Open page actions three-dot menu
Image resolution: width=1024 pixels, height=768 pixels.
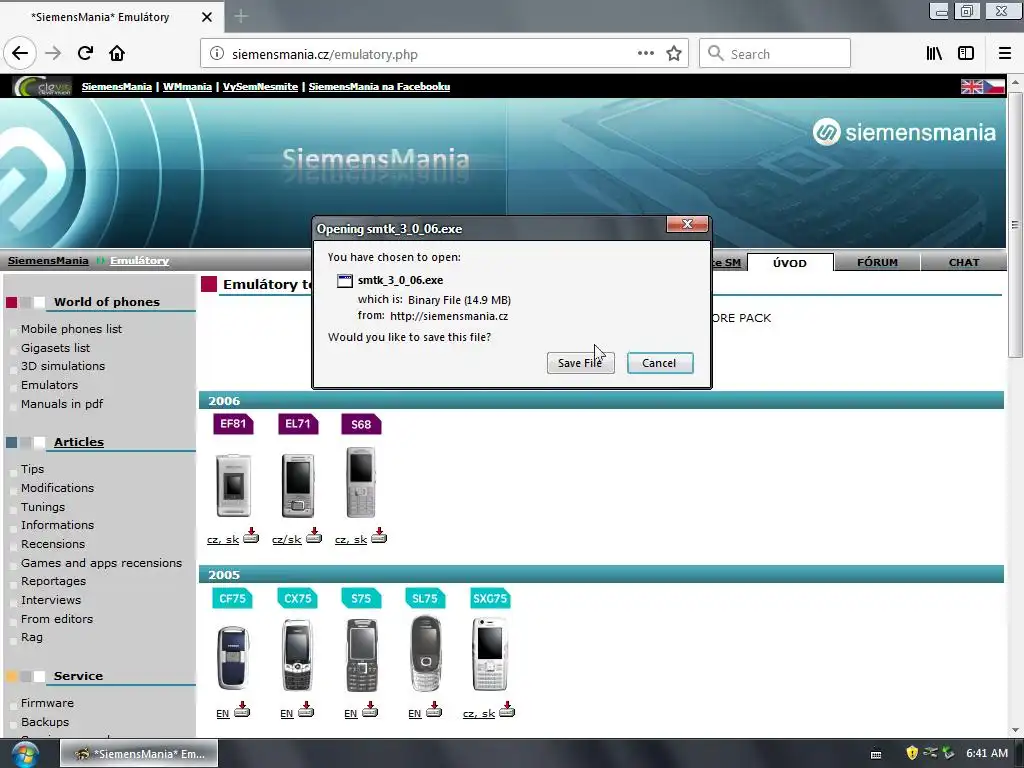[x=645, y=54]
